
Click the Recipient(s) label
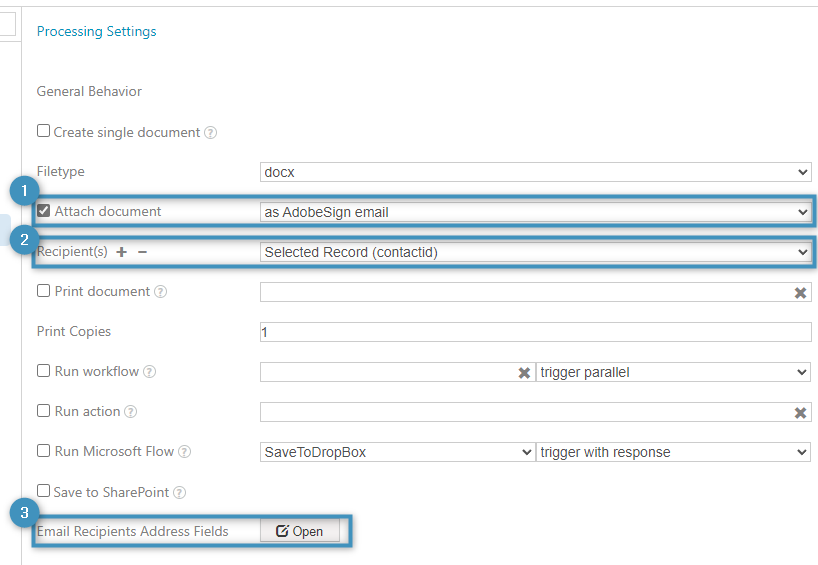pos(72,252)
